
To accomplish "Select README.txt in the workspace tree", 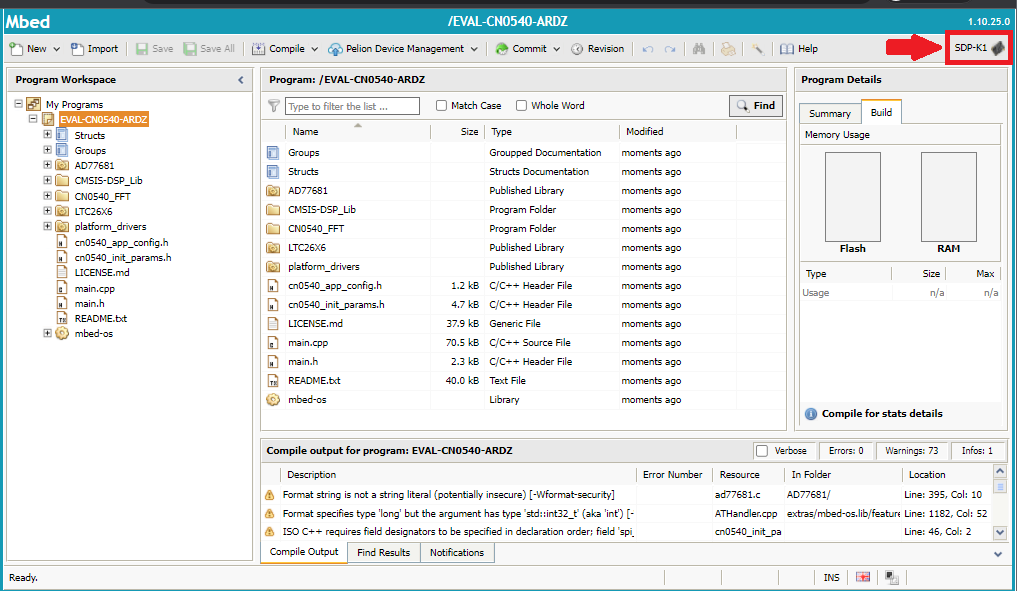I will pyautogui.click(x=101, y=318).
